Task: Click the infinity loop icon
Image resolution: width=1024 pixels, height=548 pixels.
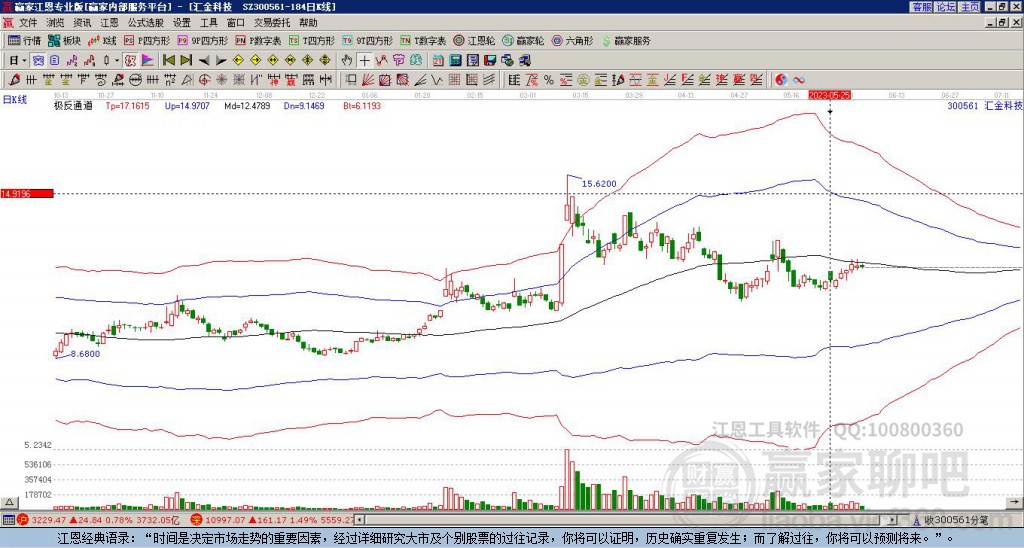Action: 799,80
